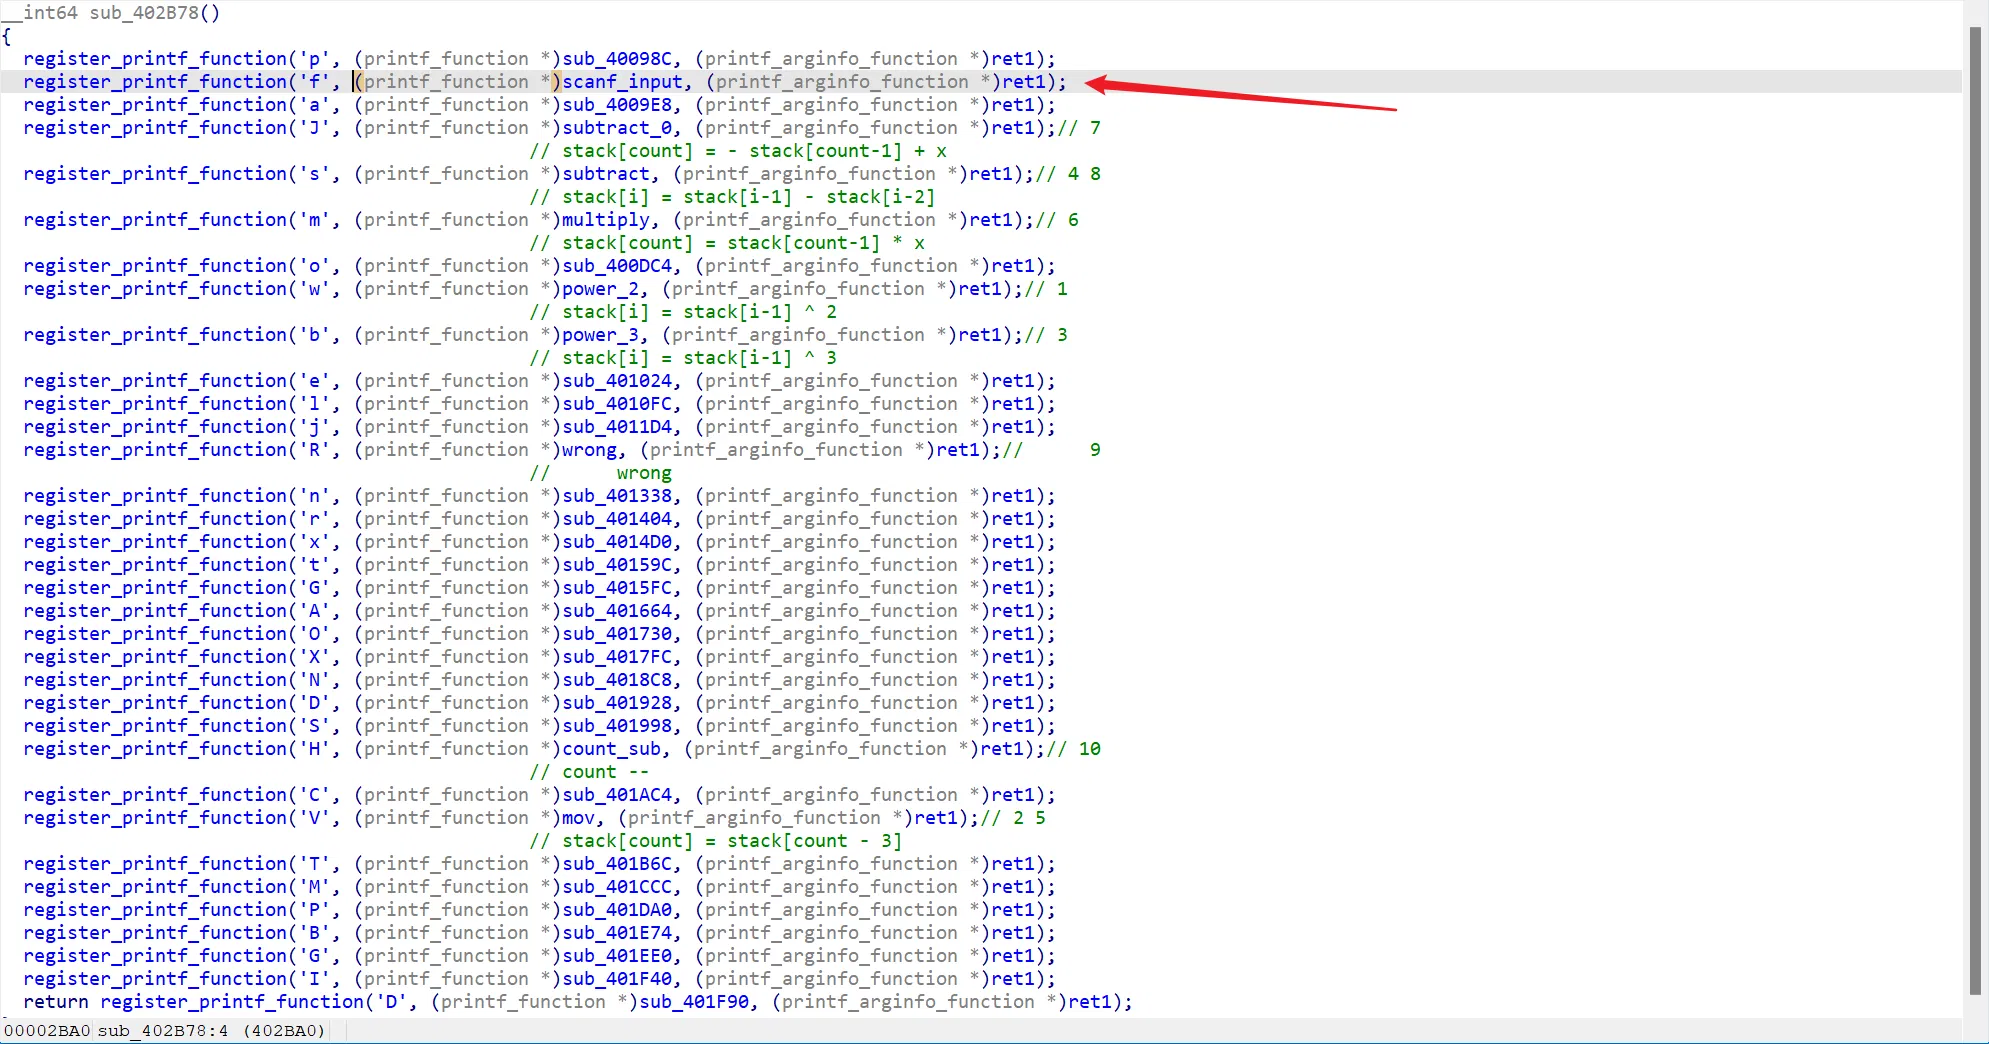This screenshot has width=1989, height=1044.
Task: Click sub_401664 in the 'A' line
Action: (616, 611)
